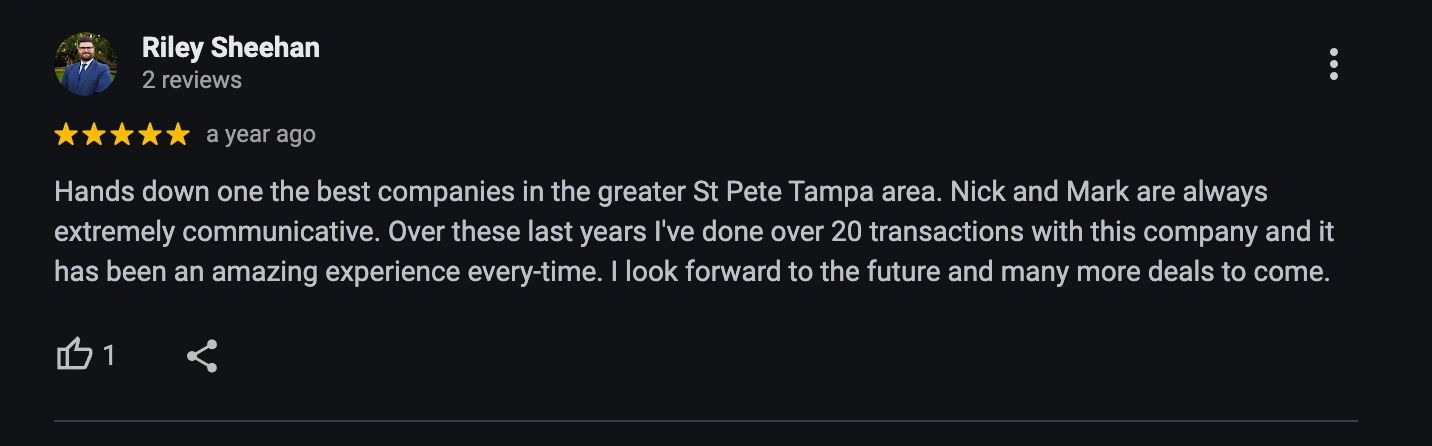Share this review using the share icon
The width and height of the screenshot is (1432, 446).
tap(202, 356)
